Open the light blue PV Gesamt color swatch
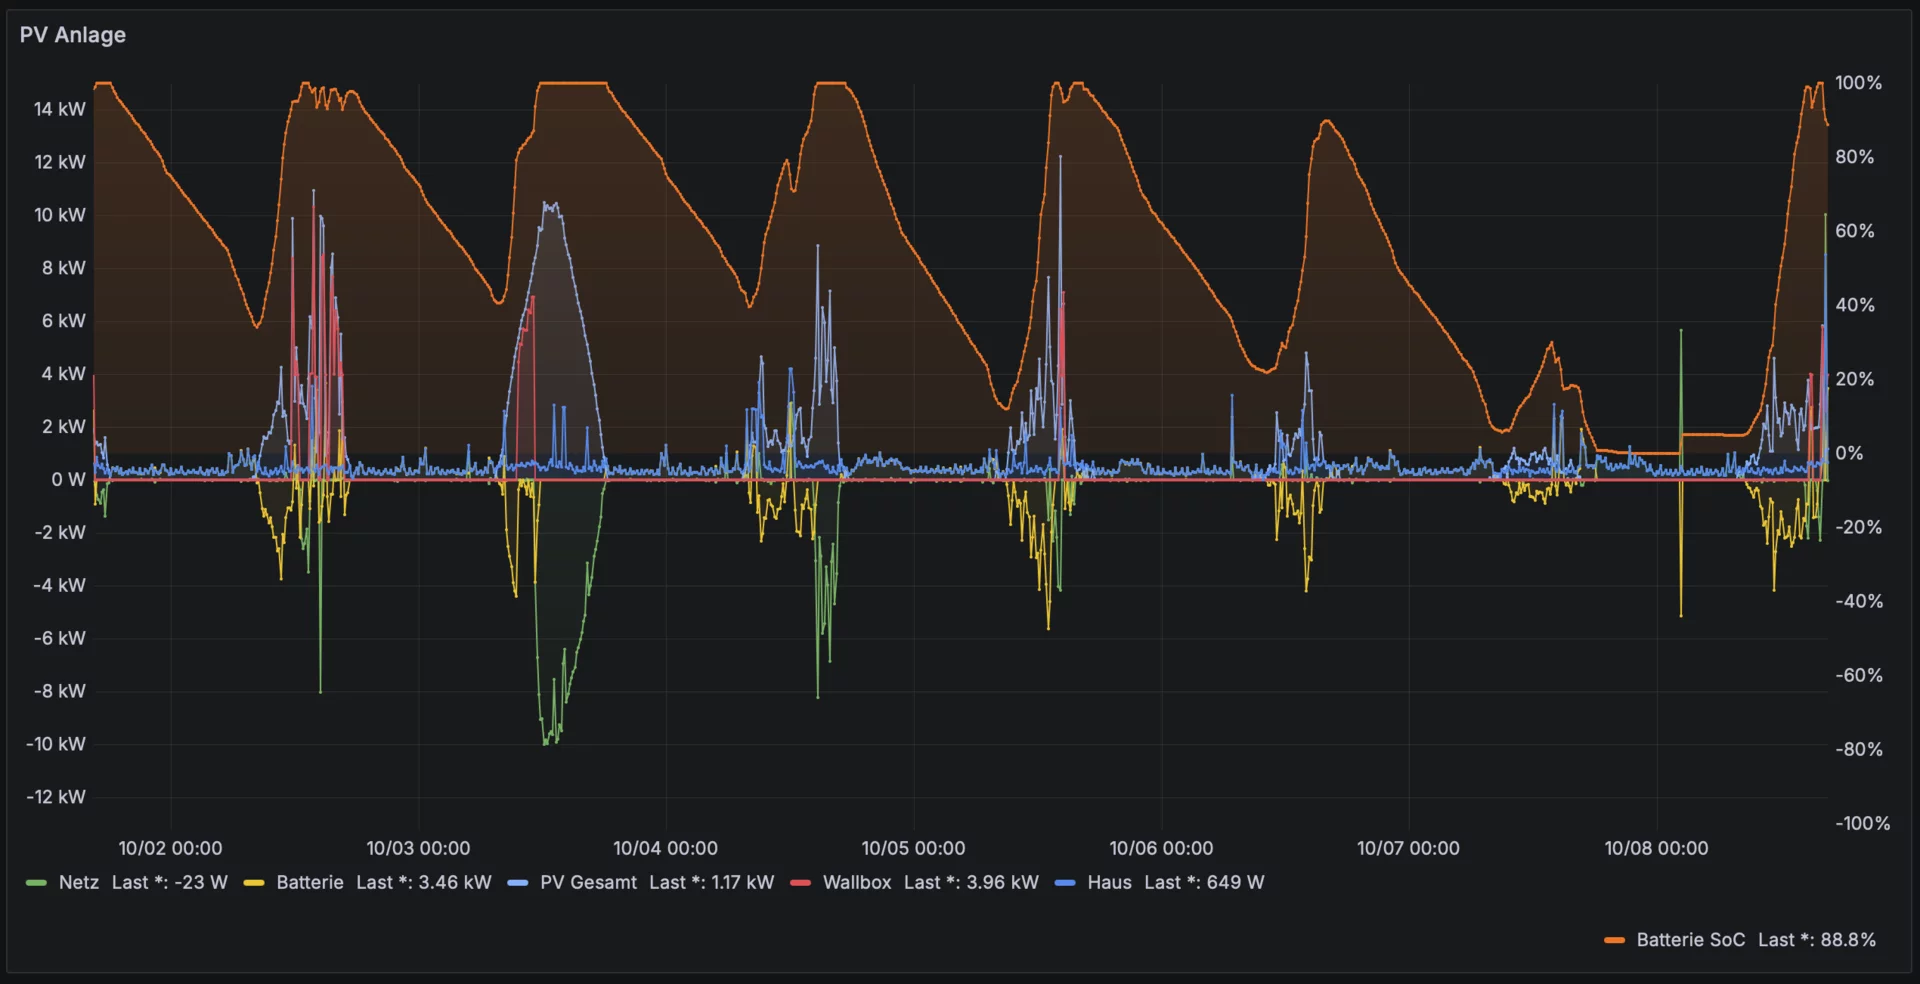The width and height of the screenshot is (1920, 984). 517,883
